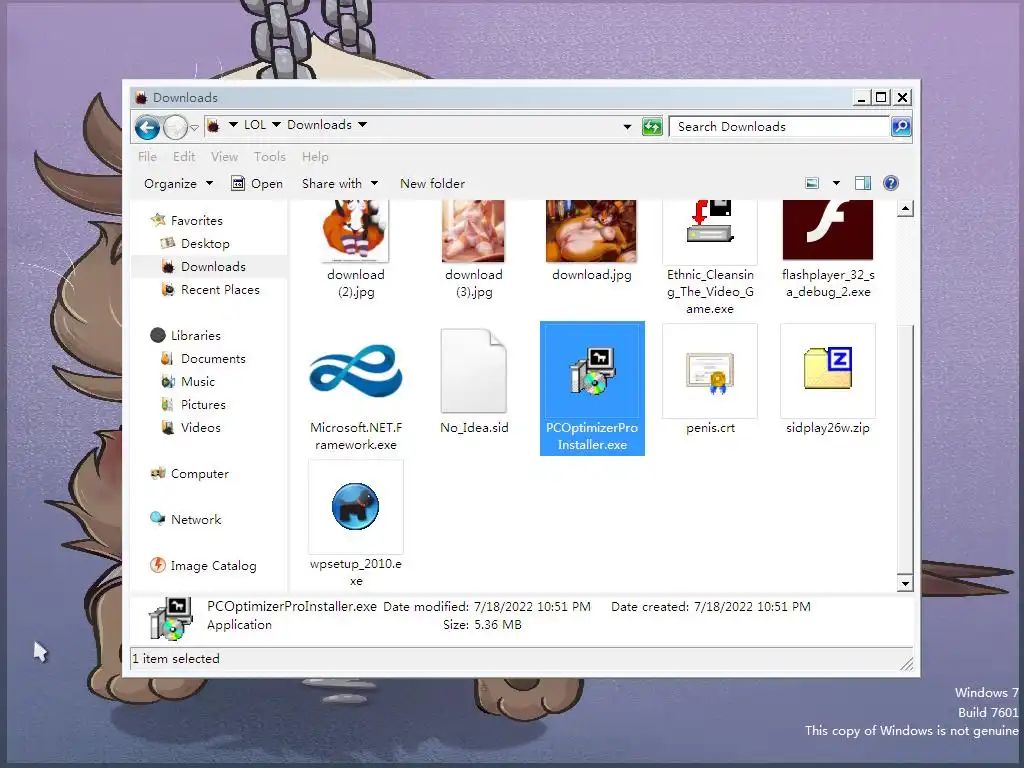Select the download.jpg thumbnail
This screenshot has width=1024, height=768.
coord(592,230)
